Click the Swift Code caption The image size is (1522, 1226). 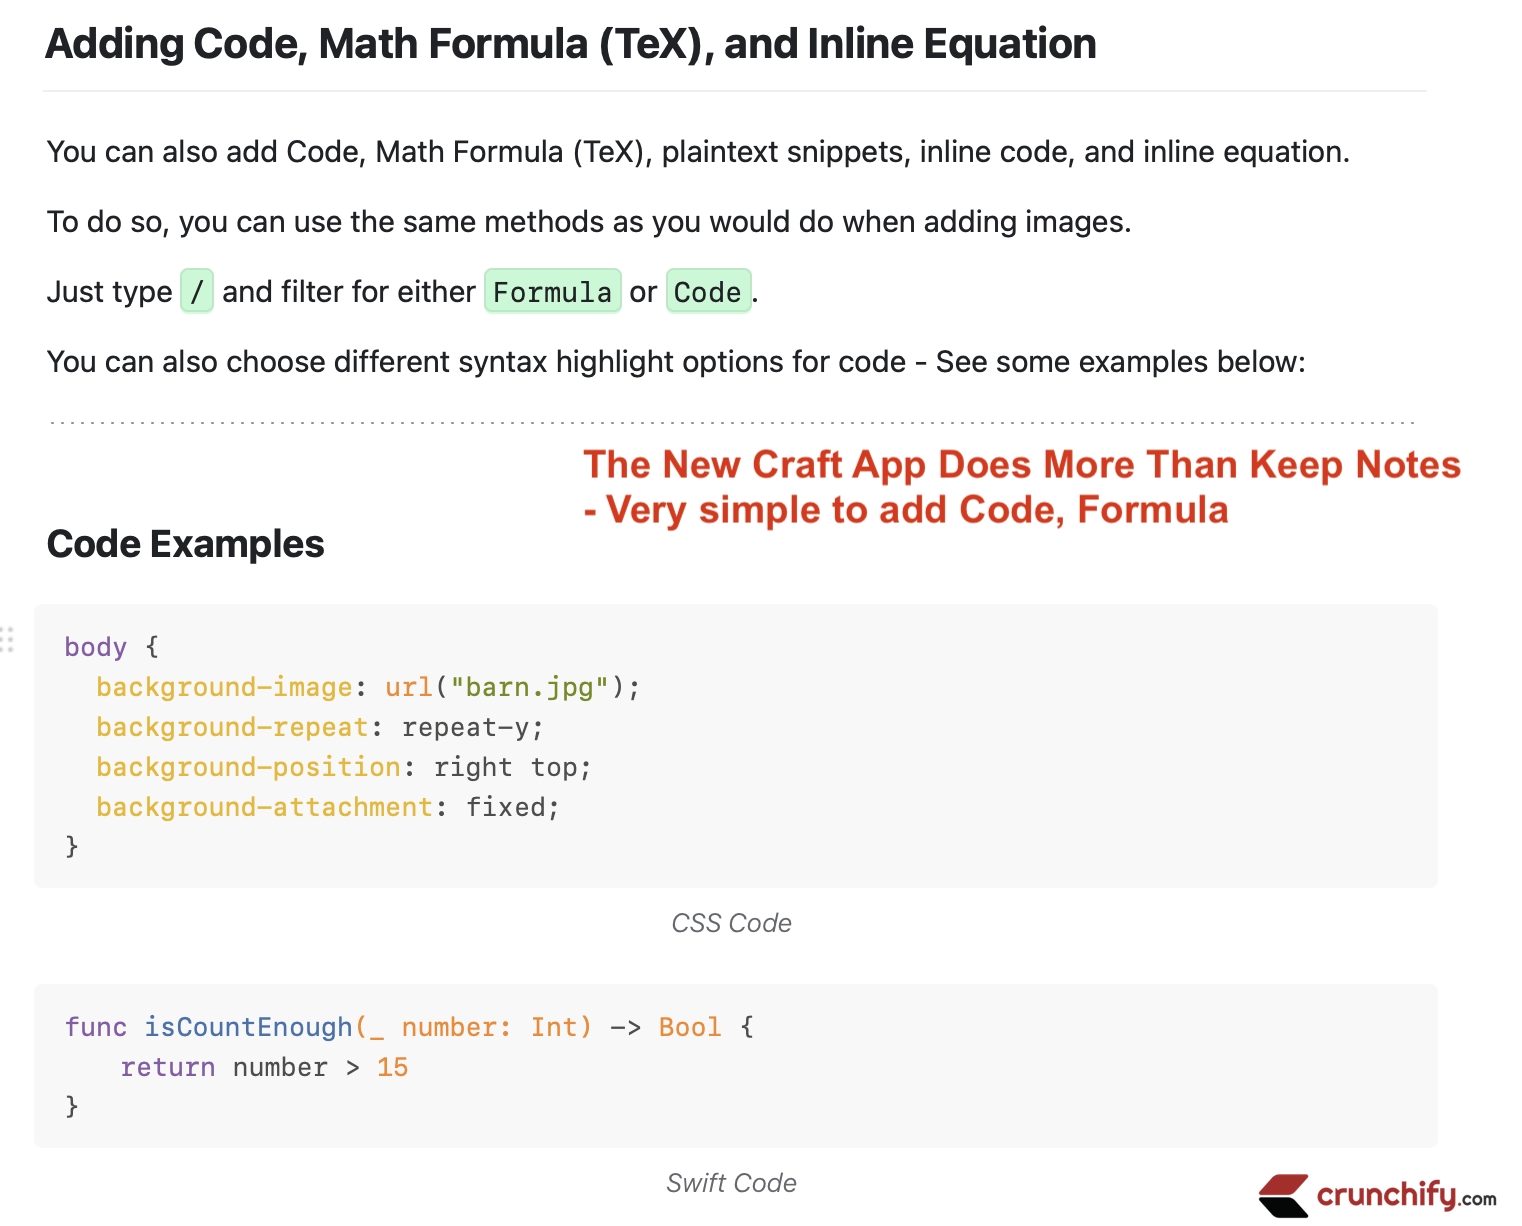click(x=732, y=1183)
